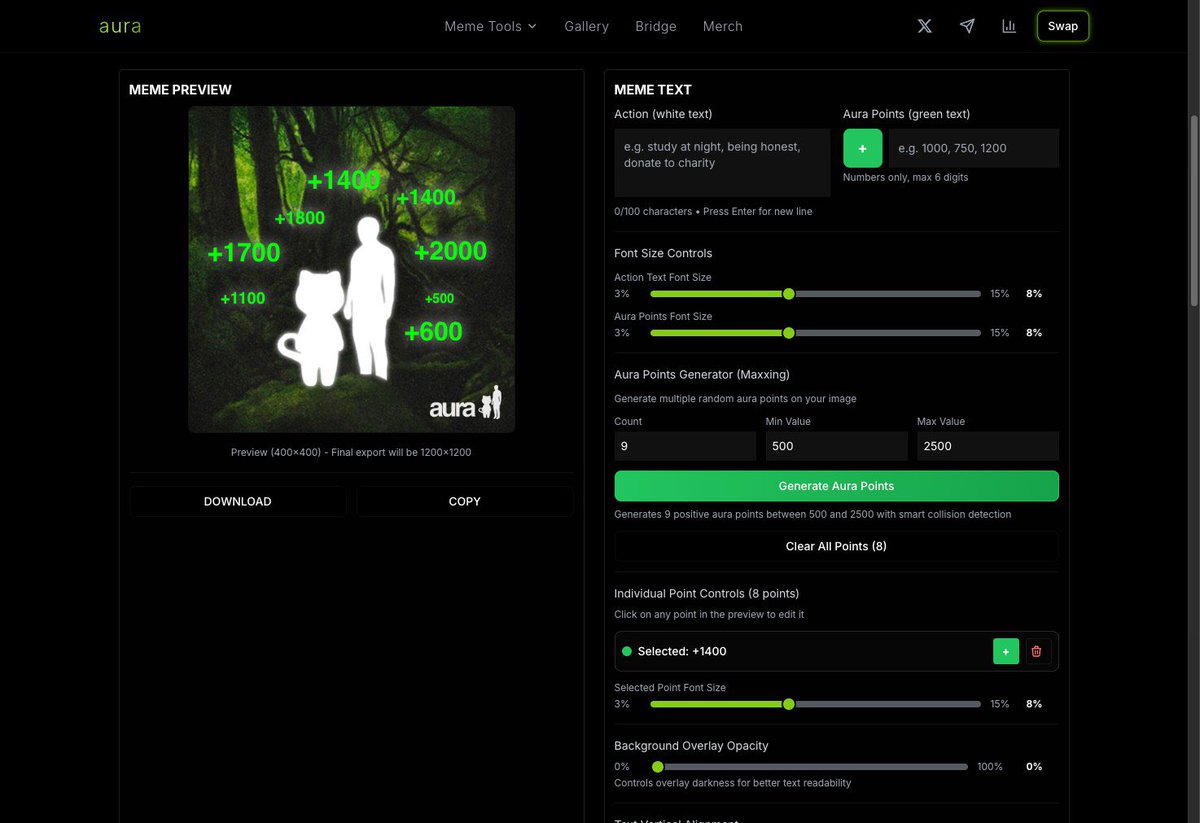Copy the meme to clipboard

(x=465, y=501)
